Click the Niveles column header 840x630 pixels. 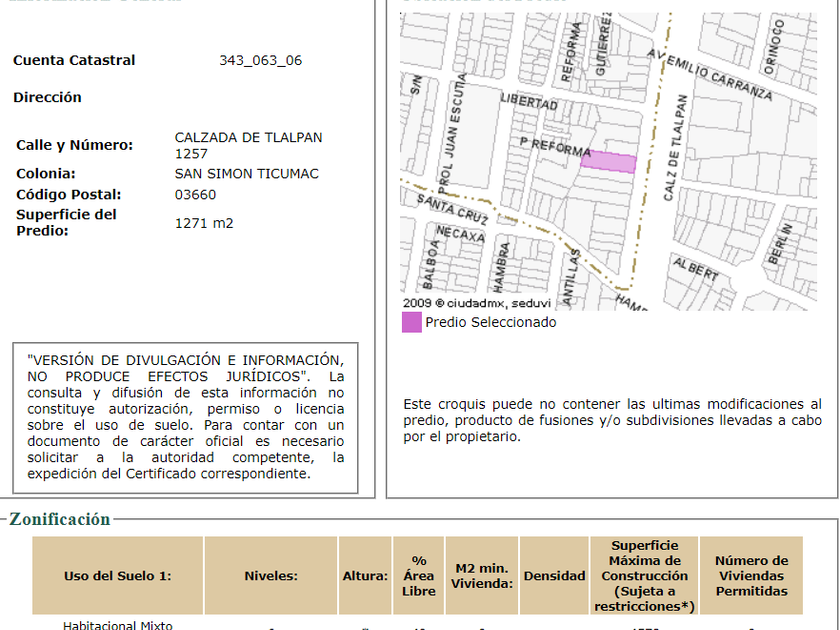point(271,576)
